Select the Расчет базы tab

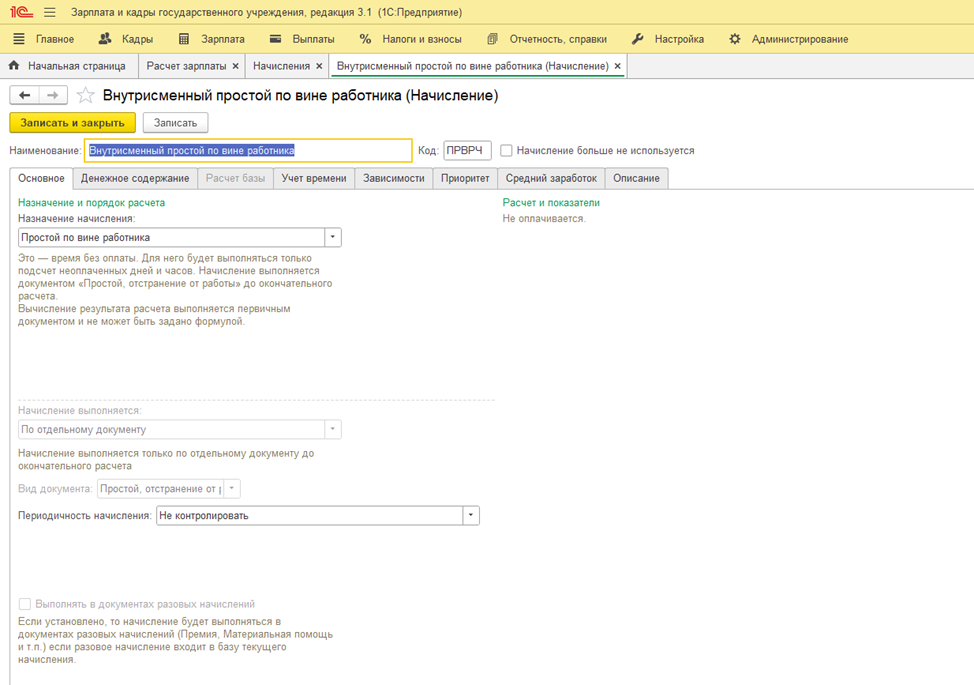click(x=235, y=178)
